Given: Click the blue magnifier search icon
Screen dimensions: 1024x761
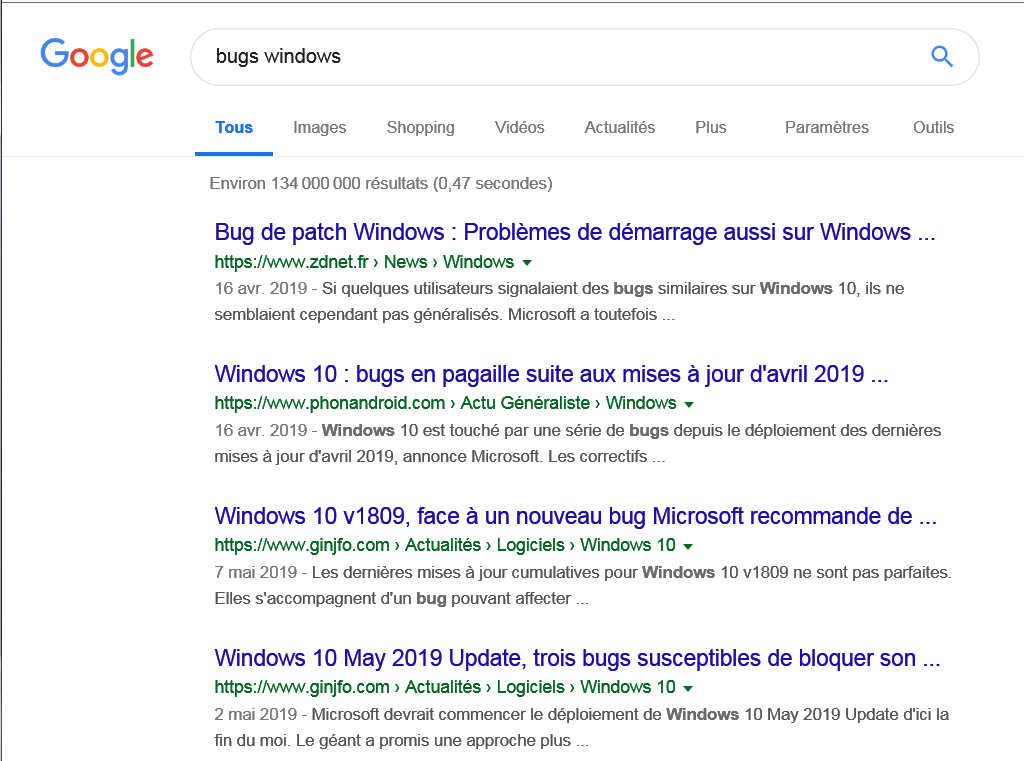Looking at the screenshot, I should 941,56.
